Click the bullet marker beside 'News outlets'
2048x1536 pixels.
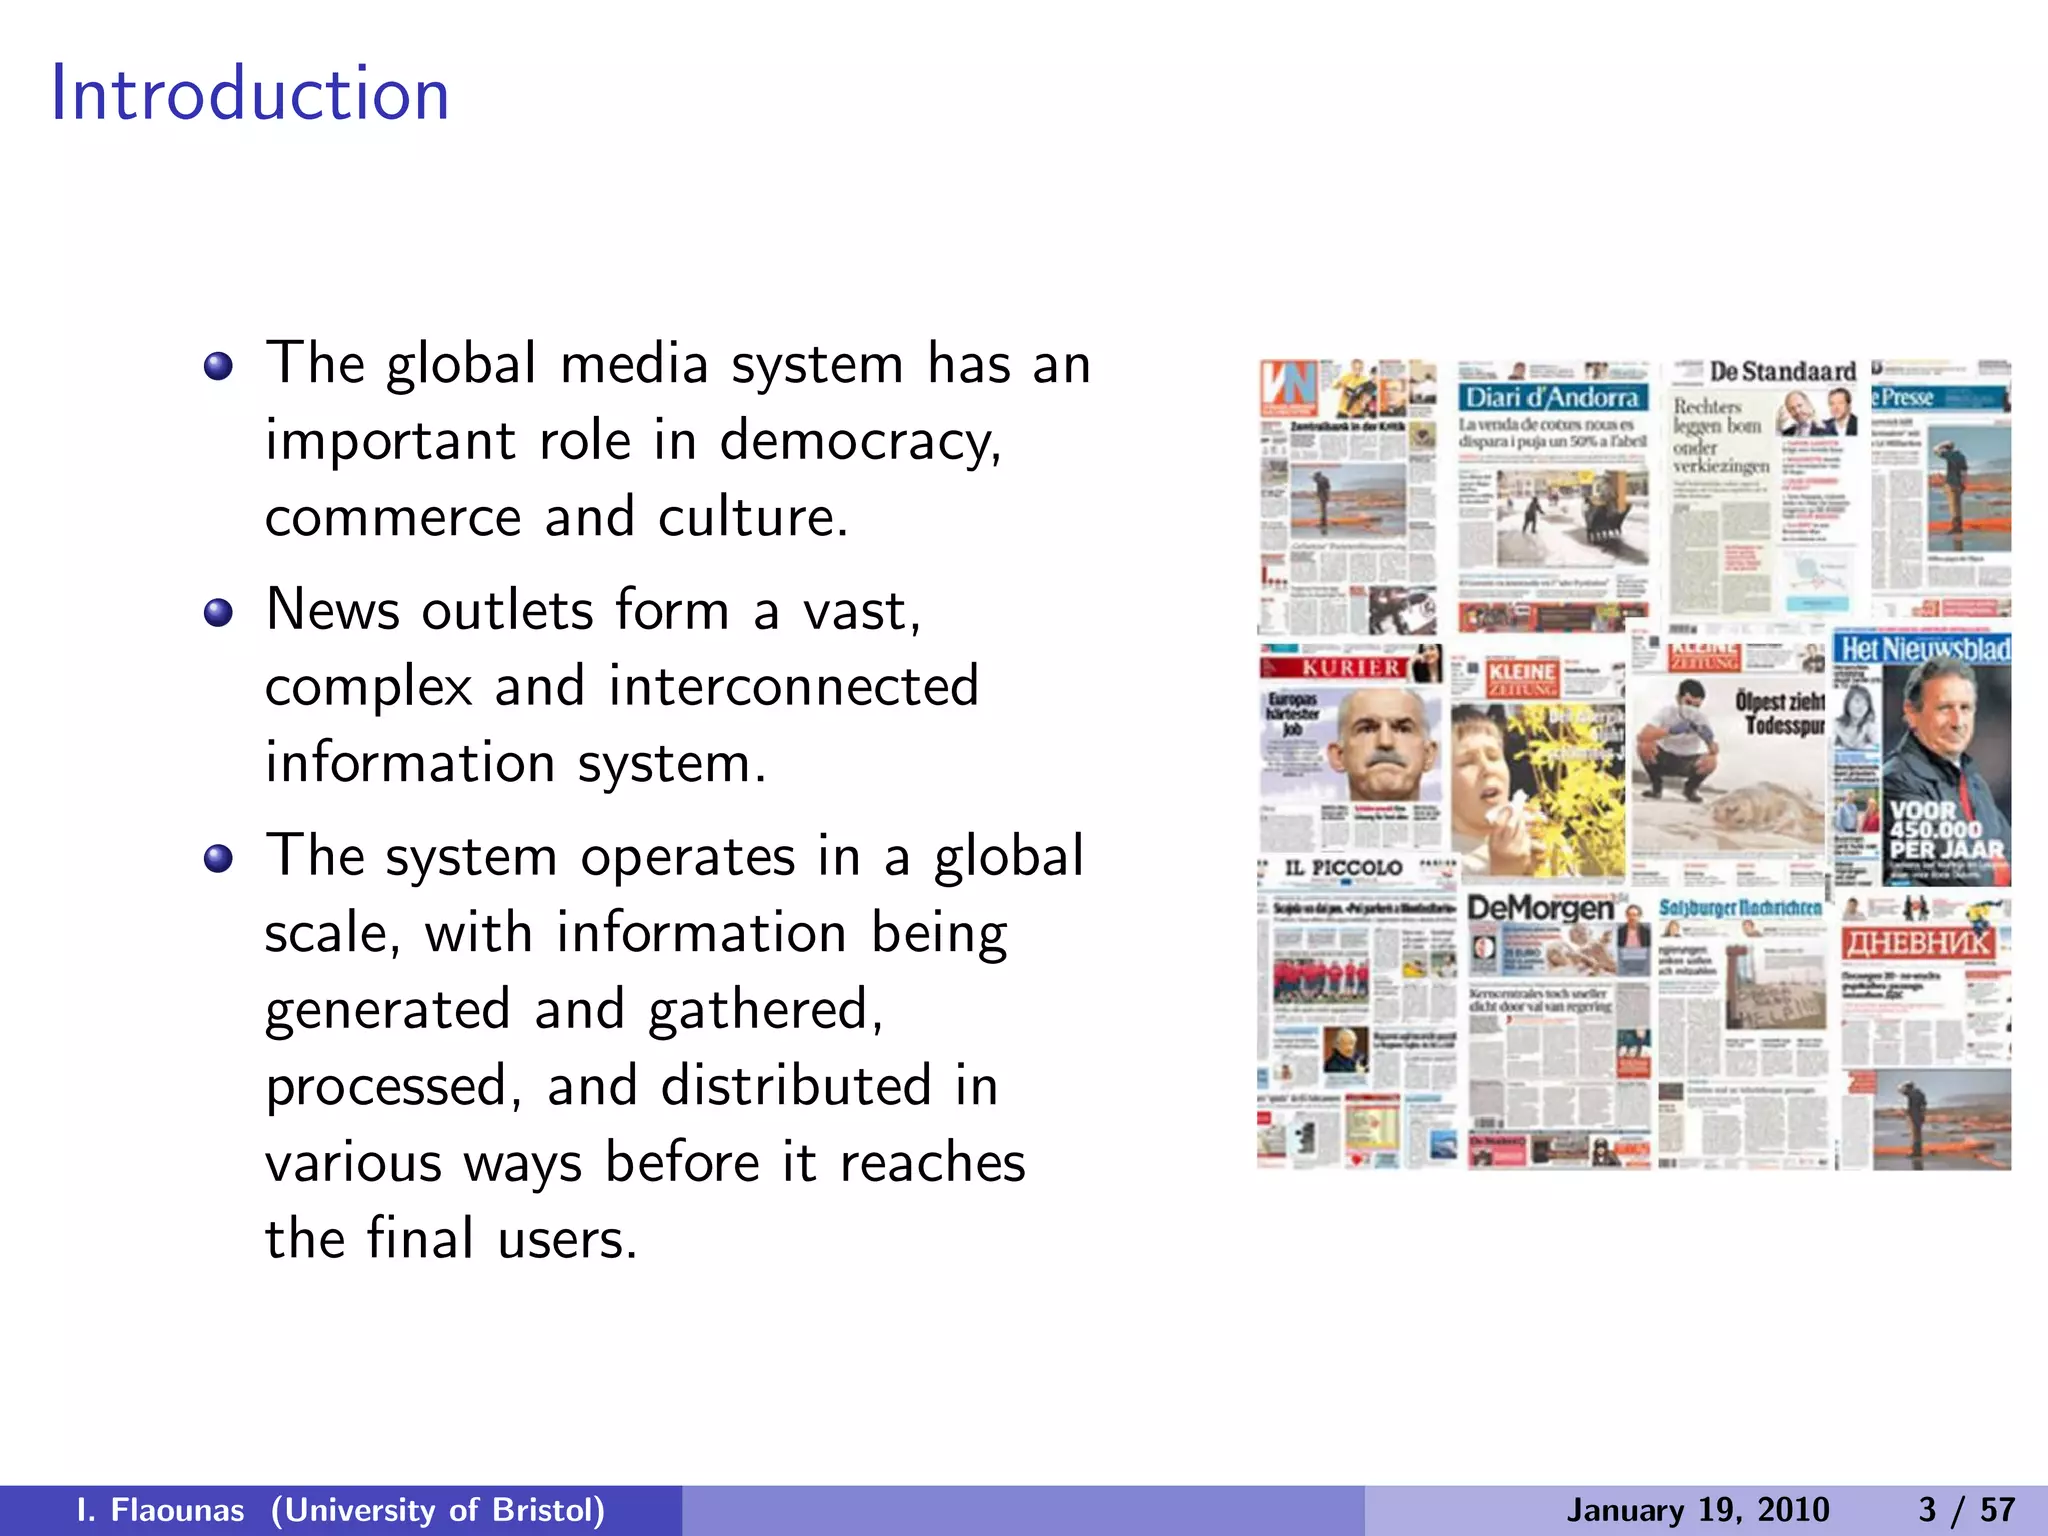pos(218,612)
